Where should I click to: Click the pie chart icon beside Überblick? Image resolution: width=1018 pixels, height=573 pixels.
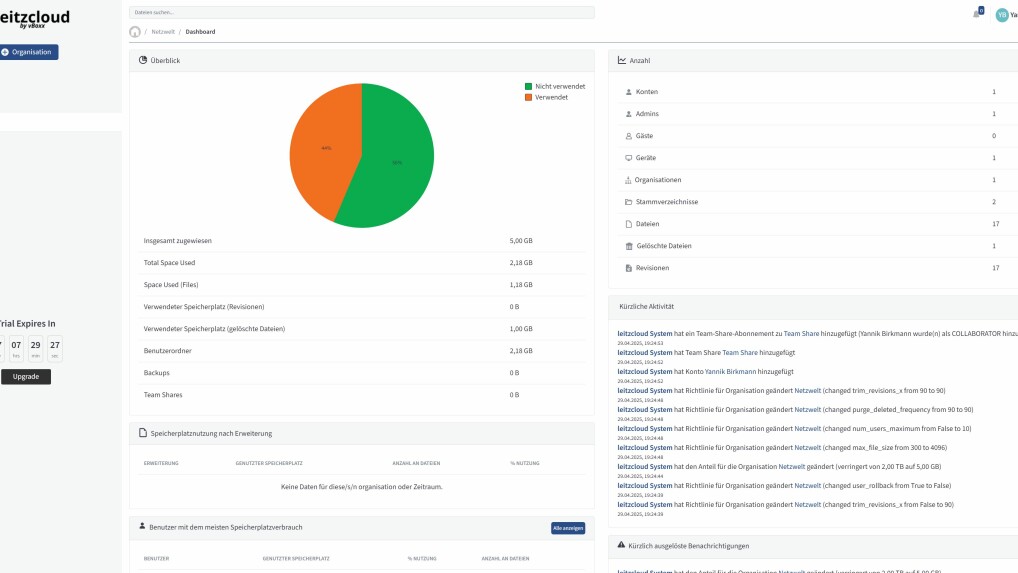(143, 61)
